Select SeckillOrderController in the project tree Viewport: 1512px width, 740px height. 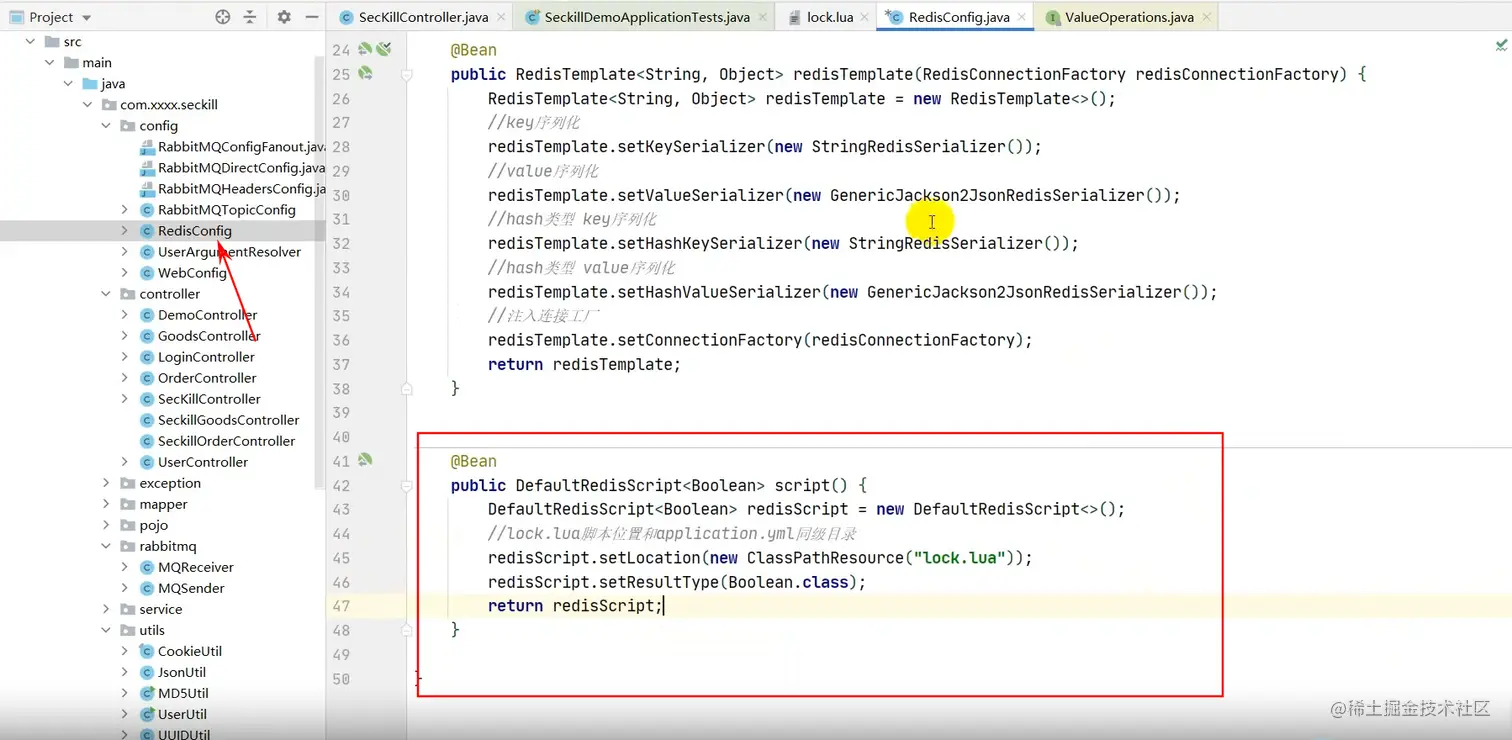tap(226, 441)
